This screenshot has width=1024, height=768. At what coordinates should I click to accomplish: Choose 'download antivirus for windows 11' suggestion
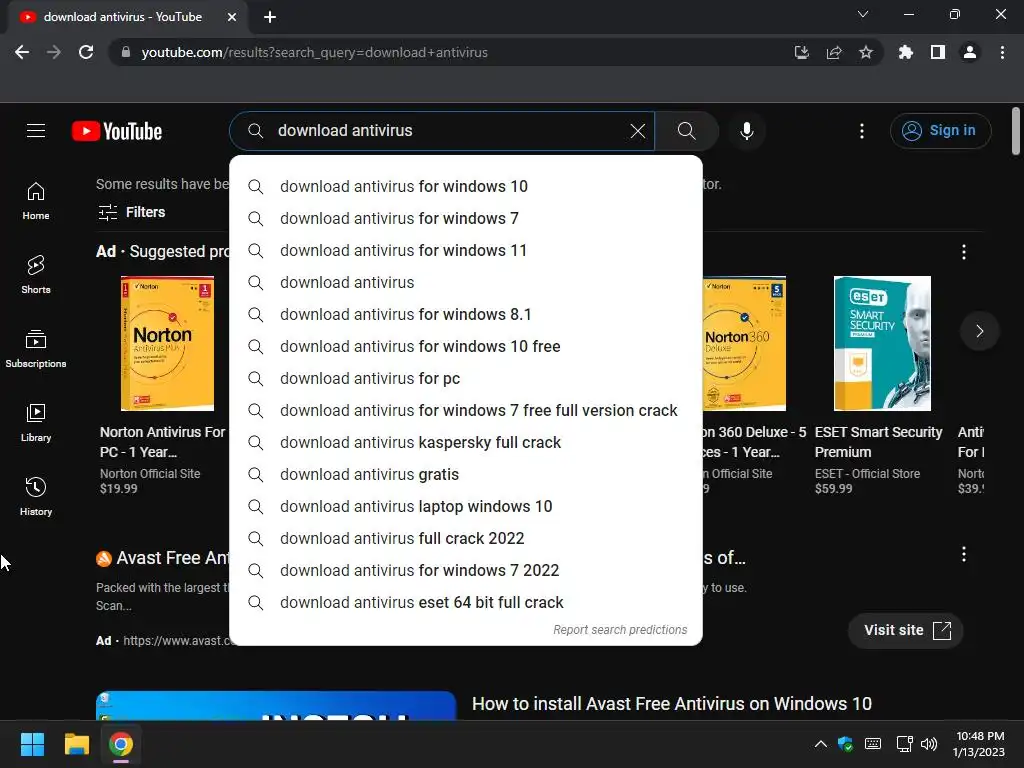(466, 251)
